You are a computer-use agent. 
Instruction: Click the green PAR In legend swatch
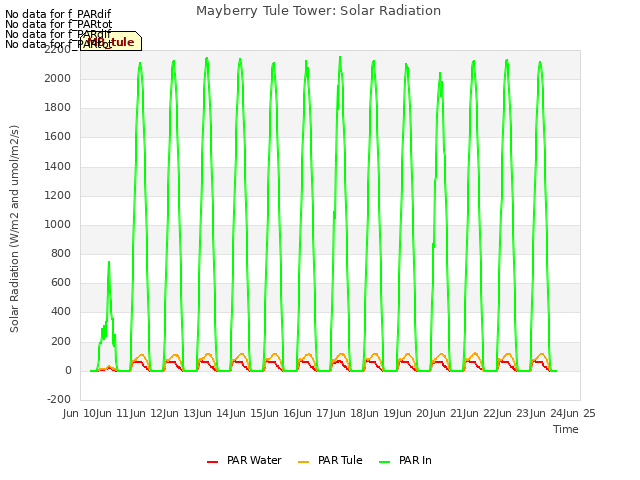384,462
